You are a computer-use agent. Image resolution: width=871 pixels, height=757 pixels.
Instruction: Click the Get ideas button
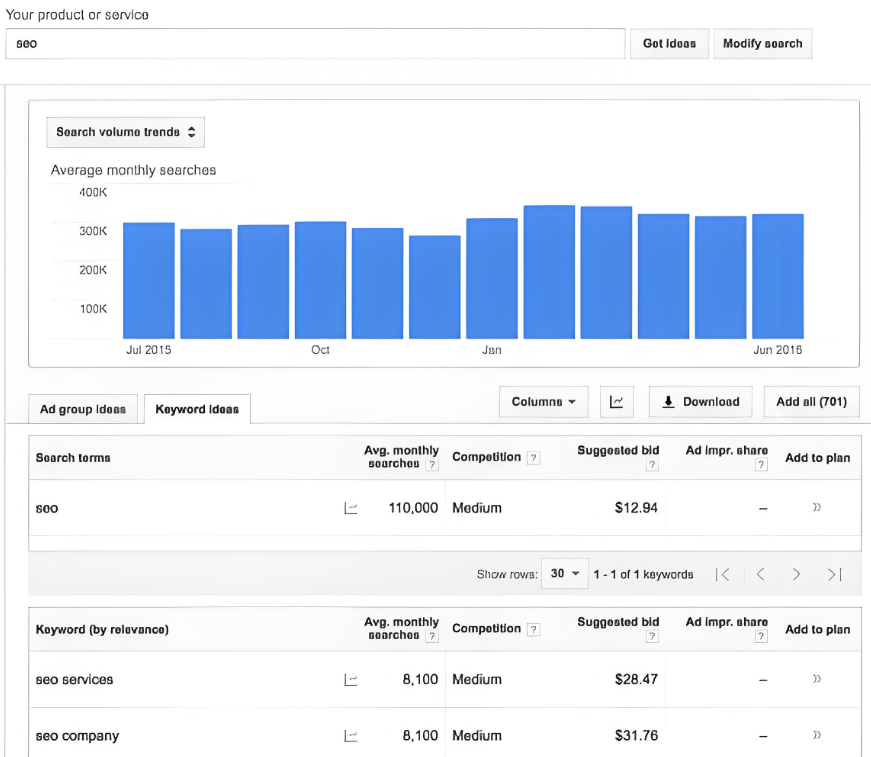pyautogui.click(x=669, y=44)
